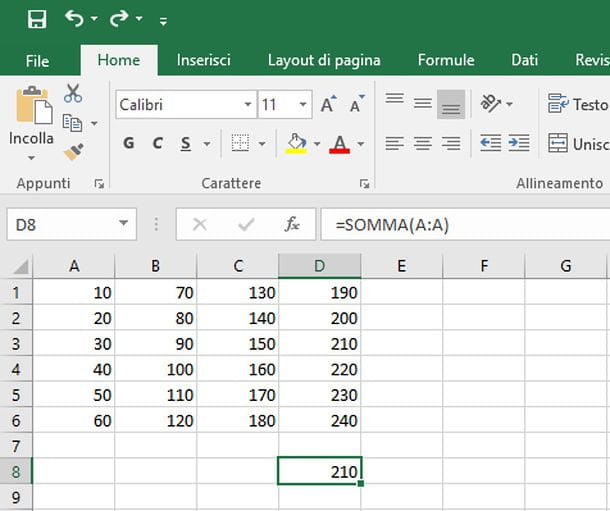
Task: Select column A header
Action: (74, 266)
